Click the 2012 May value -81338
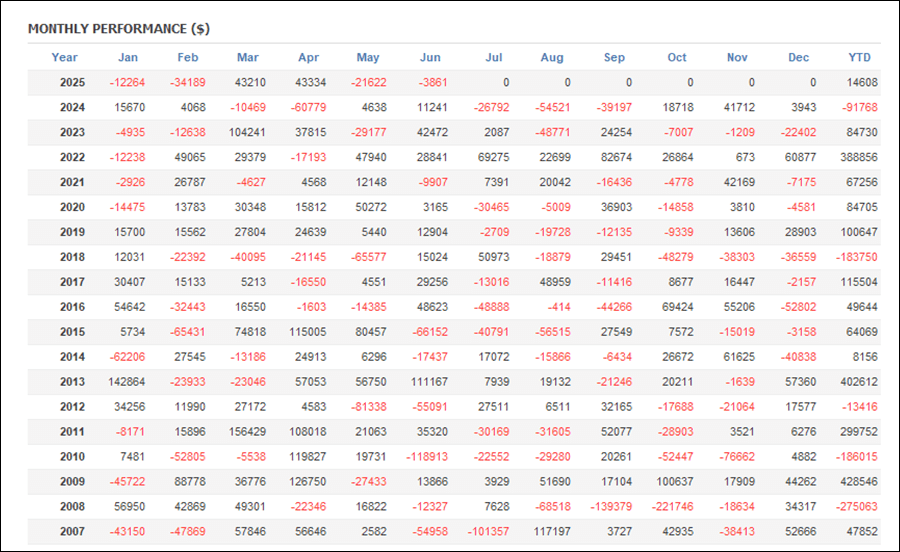The width and height of the screenshot is (900, 552). pyautogui.click(x=368, y=407)
